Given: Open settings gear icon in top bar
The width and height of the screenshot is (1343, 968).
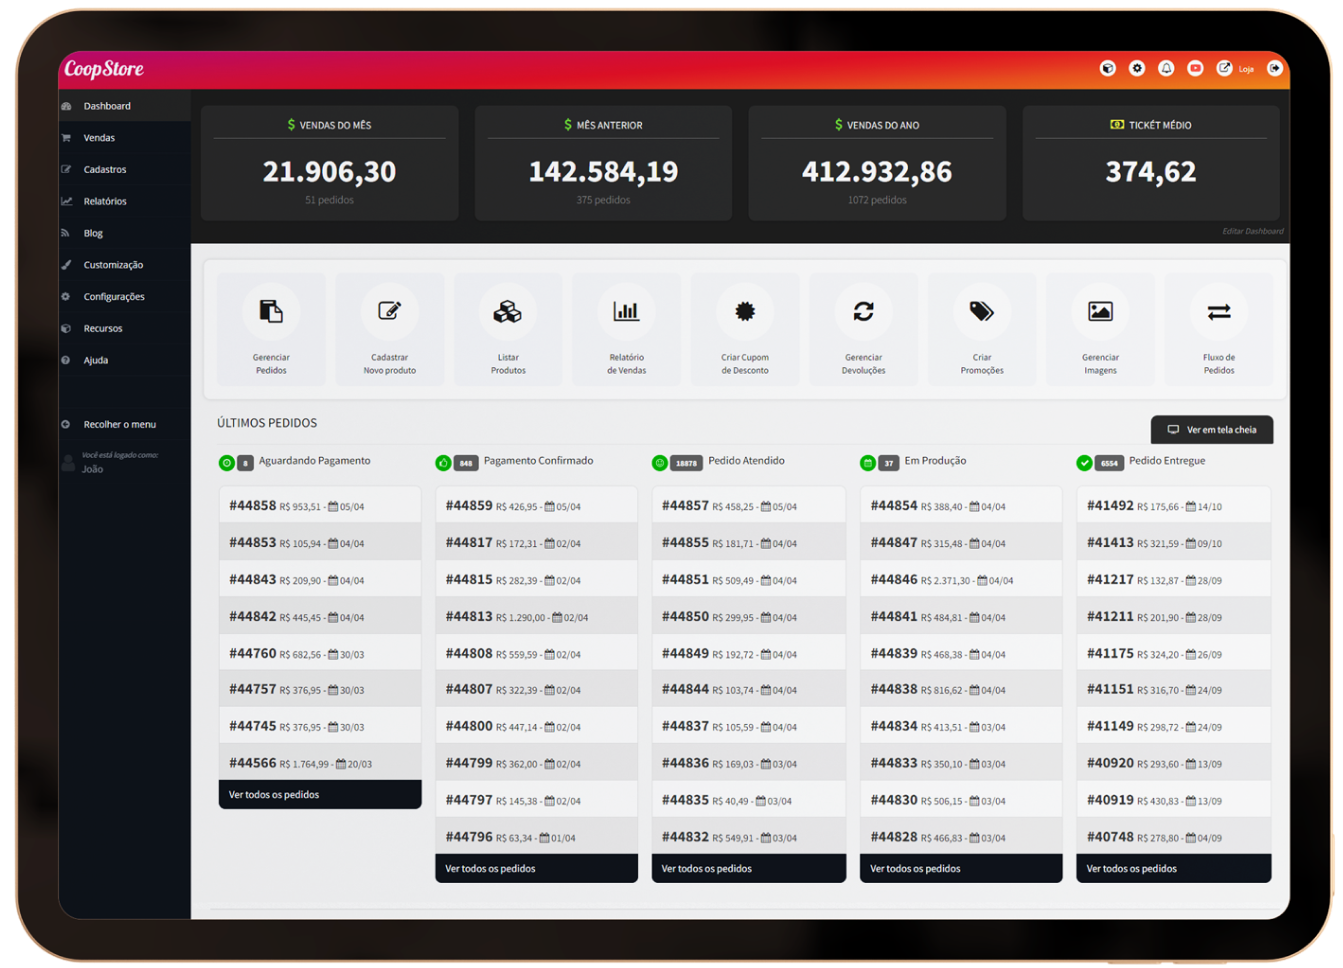Looking at the screenshot, I should pos(1136,68).
